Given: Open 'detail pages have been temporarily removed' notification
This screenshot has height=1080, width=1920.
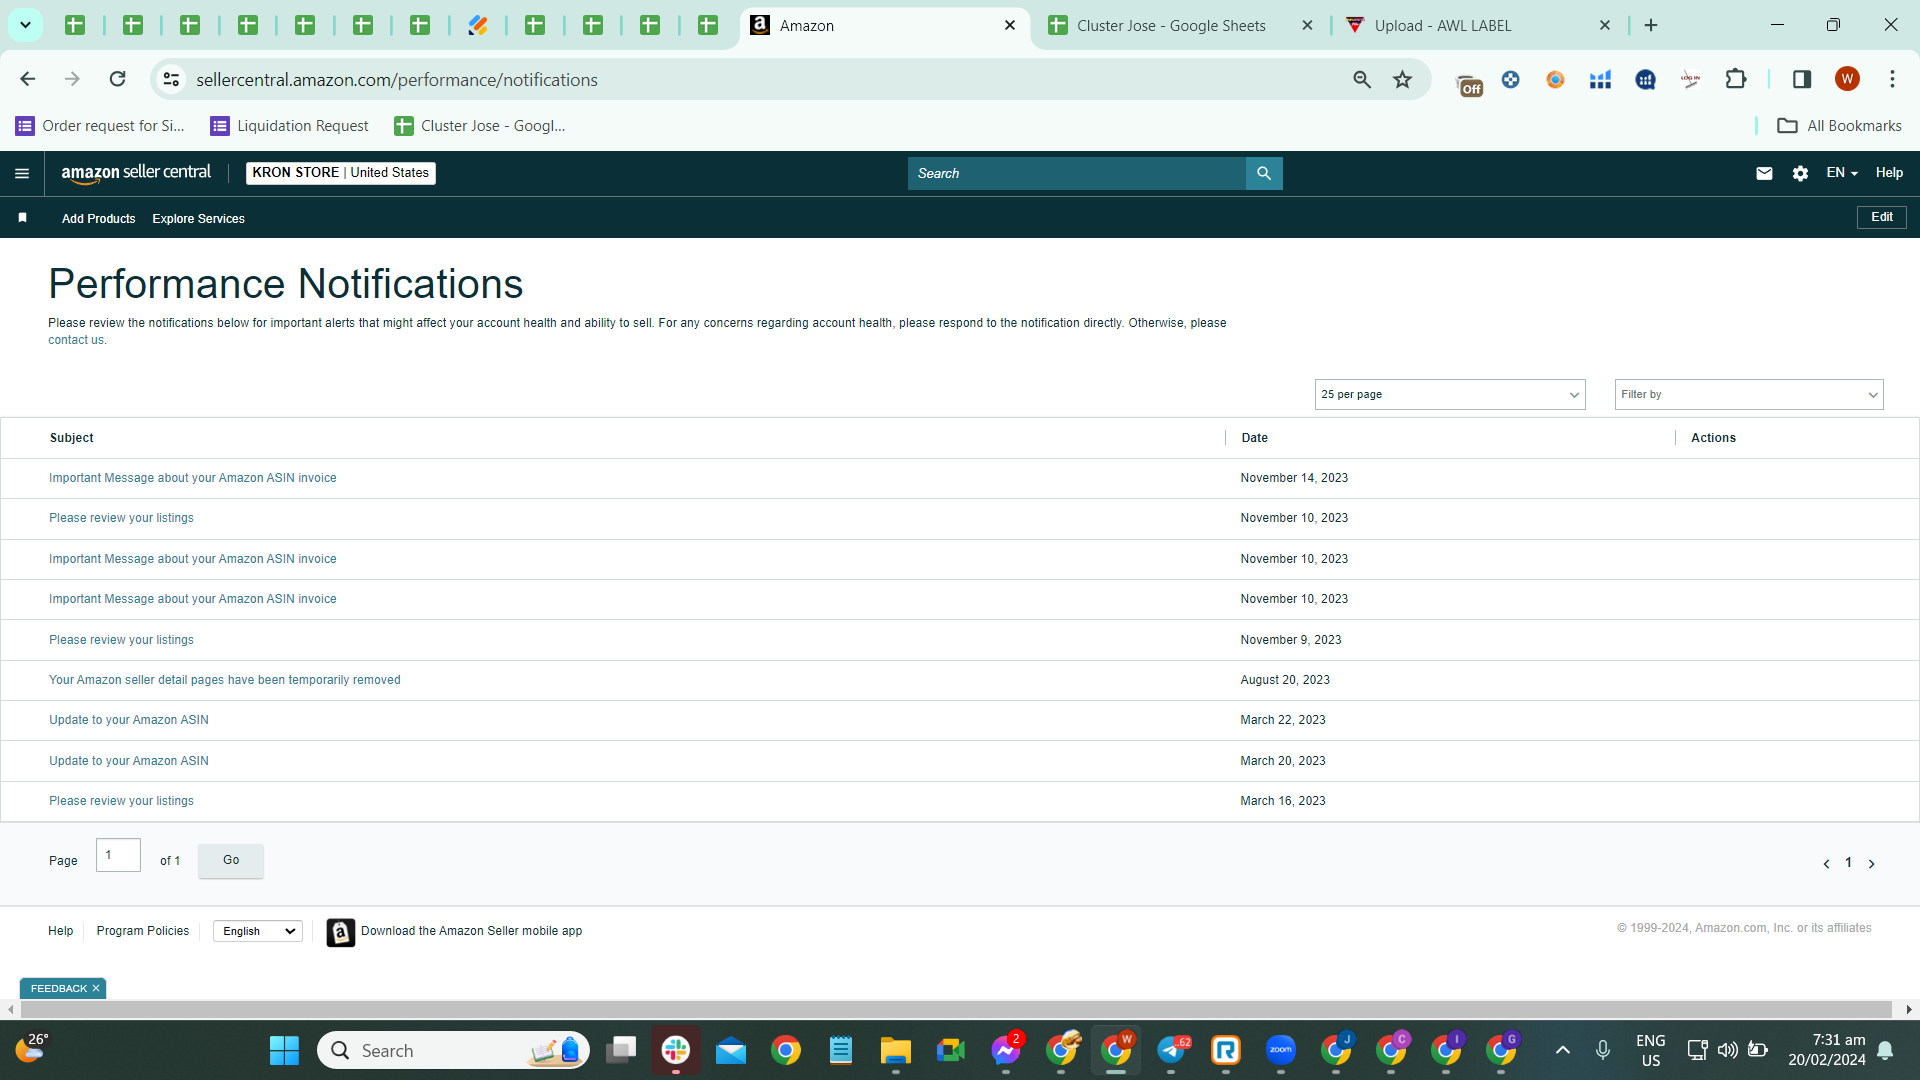Looking at the screenshot, I should coord(225,681).
